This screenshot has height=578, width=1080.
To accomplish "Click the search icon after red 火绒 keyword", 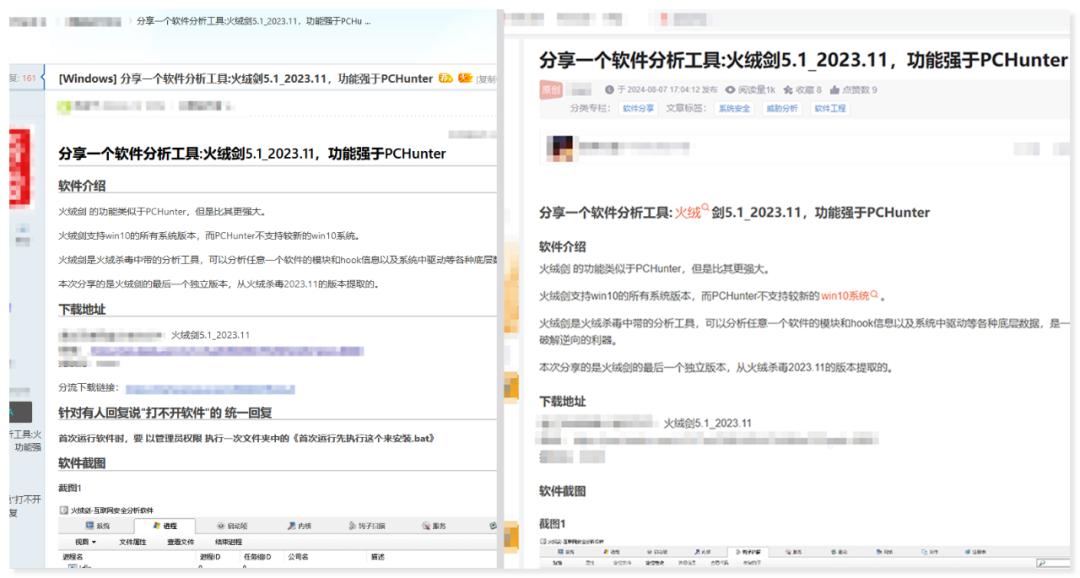I will (x=705, y=207).
